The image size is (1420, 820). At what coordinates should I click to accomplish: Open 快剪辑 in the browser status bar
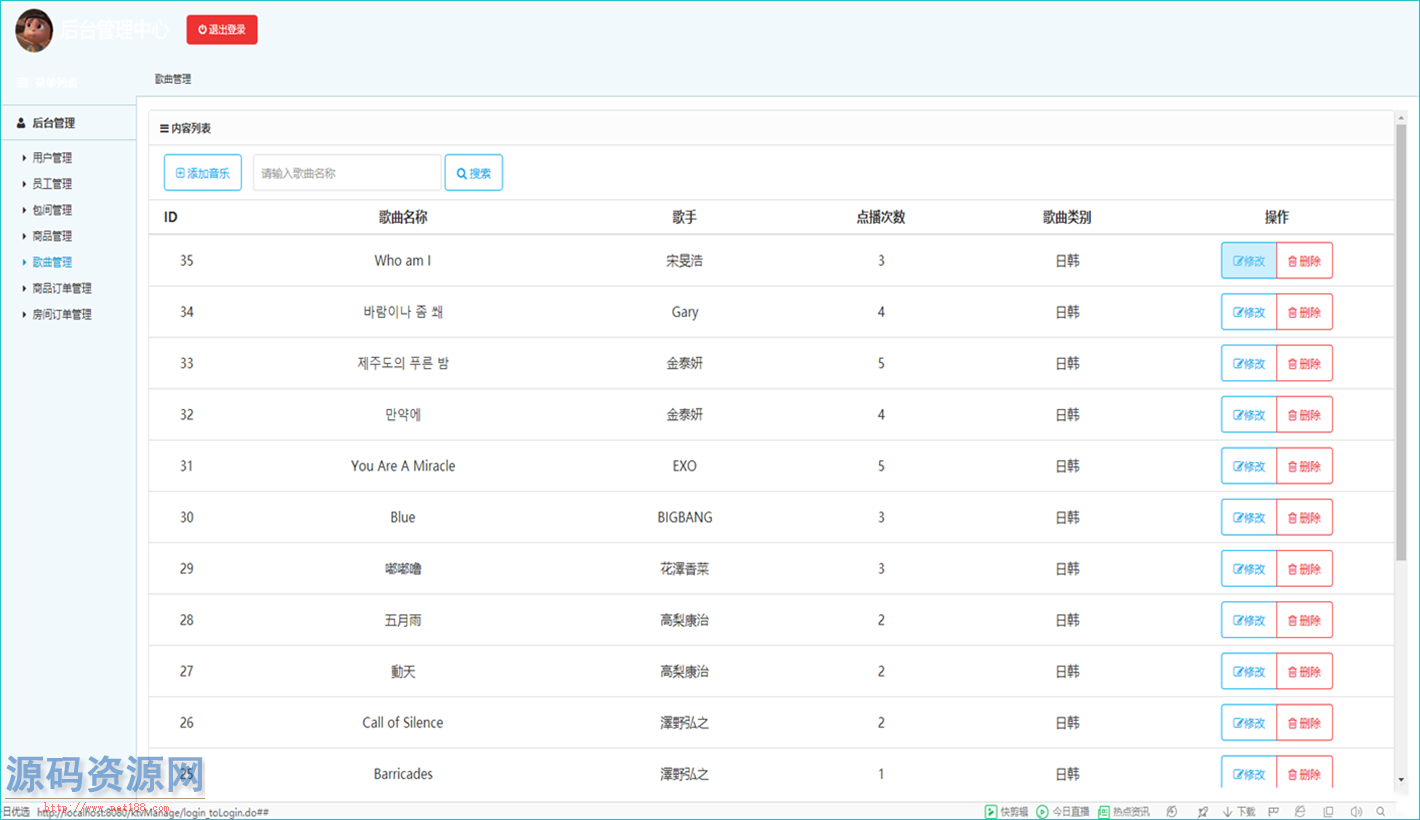(x=1006, y=812)
